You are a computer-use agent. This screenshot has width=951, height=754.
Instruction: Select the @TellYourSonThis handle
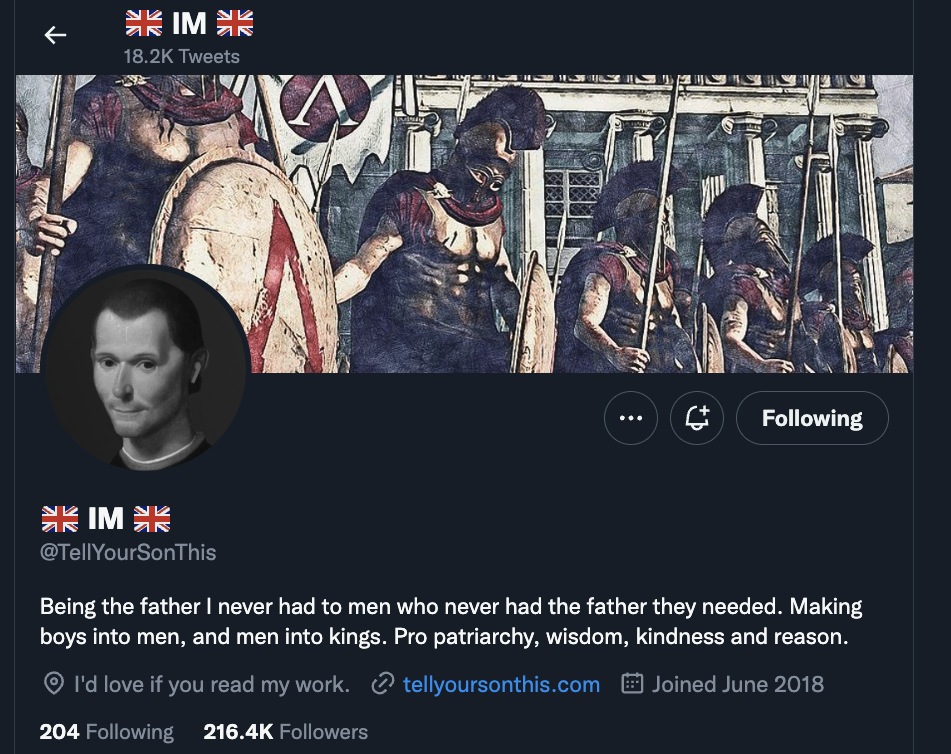[128, 552]
